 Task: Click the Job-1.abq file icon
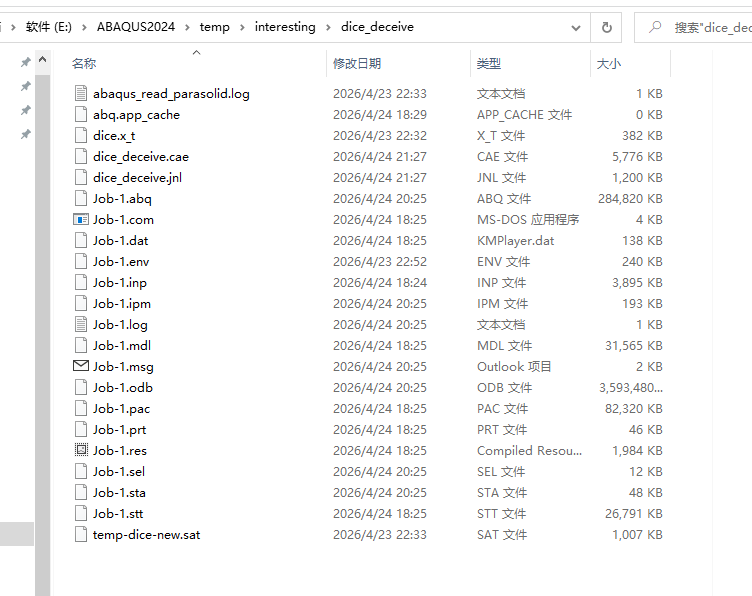coord(81,199)
